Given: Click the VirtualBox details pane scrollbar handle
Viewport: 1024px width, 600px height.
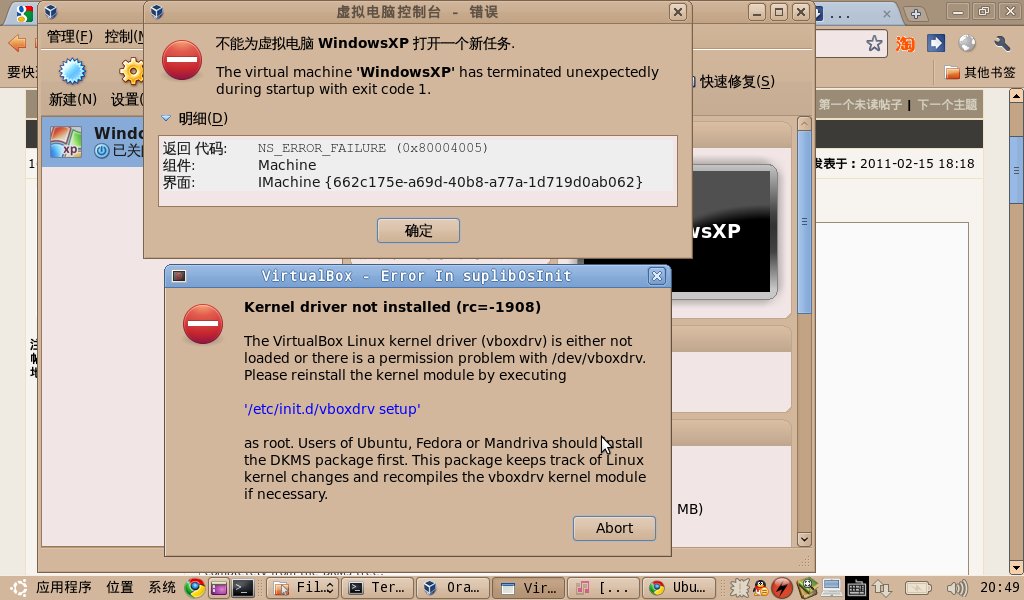Looking at the screenshot, I should point(804,222).
